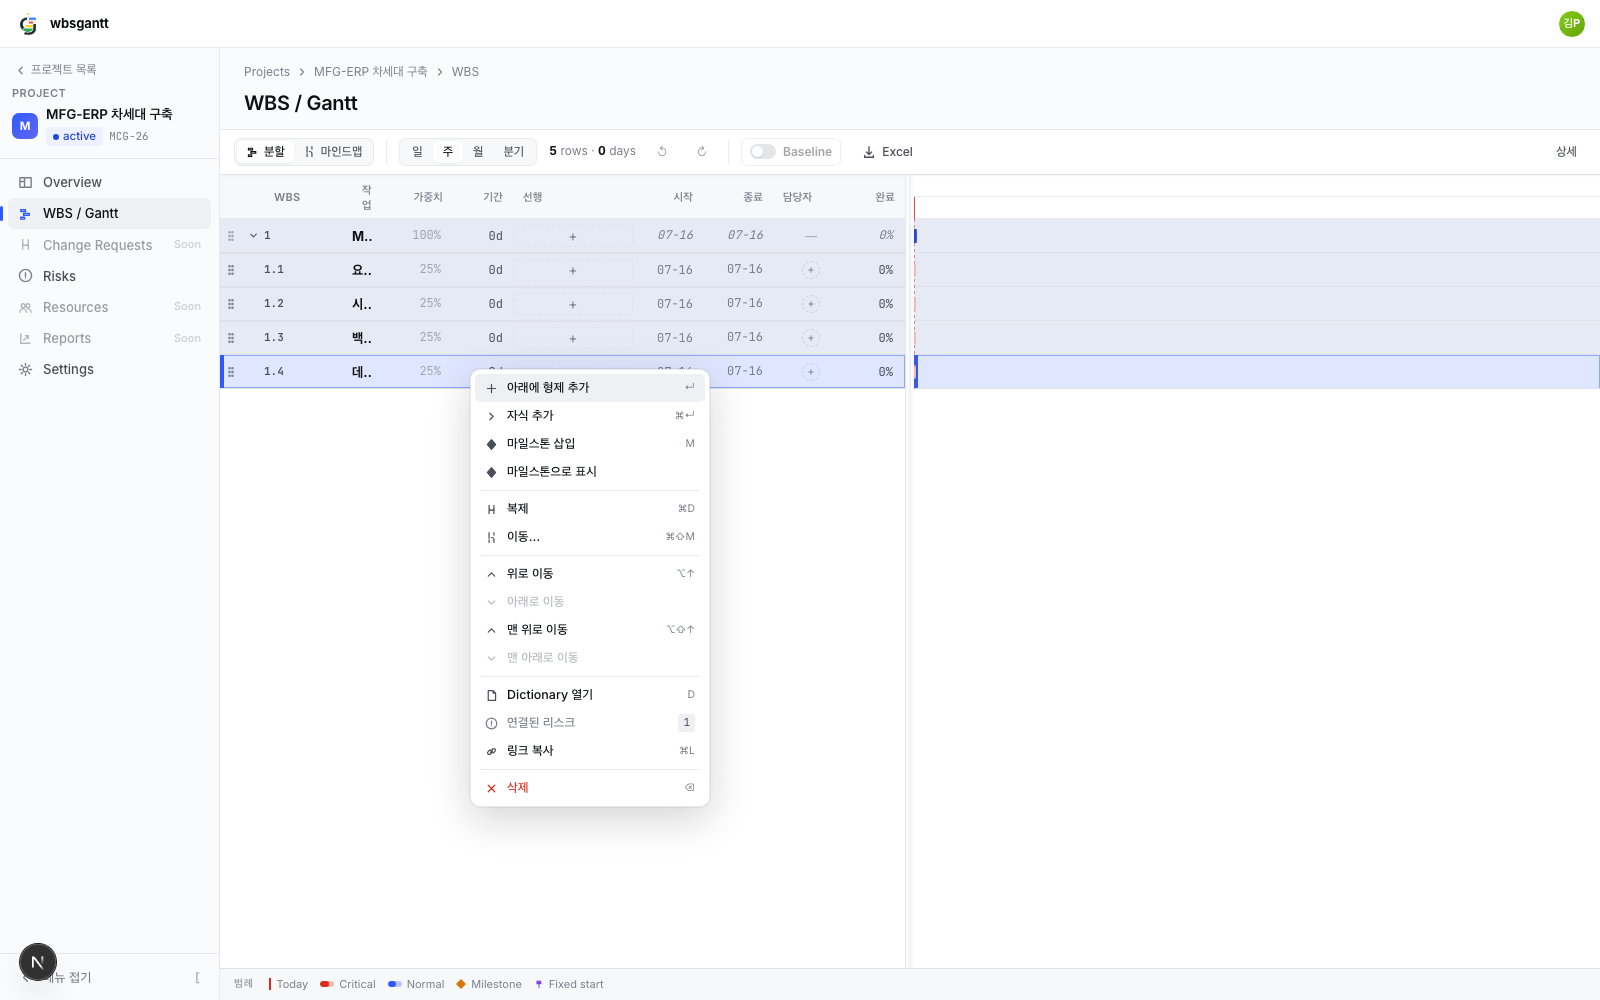Viewport: 1600px width, 1000px height.
Task: Add assignee on row 1.2
Action: [811, 304]
